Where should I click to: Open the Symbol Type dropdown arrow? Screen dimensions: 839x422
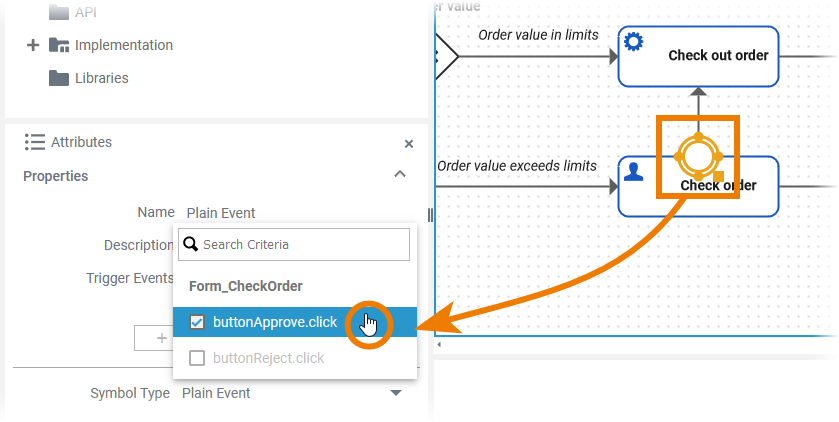click(x=396, y=393)
